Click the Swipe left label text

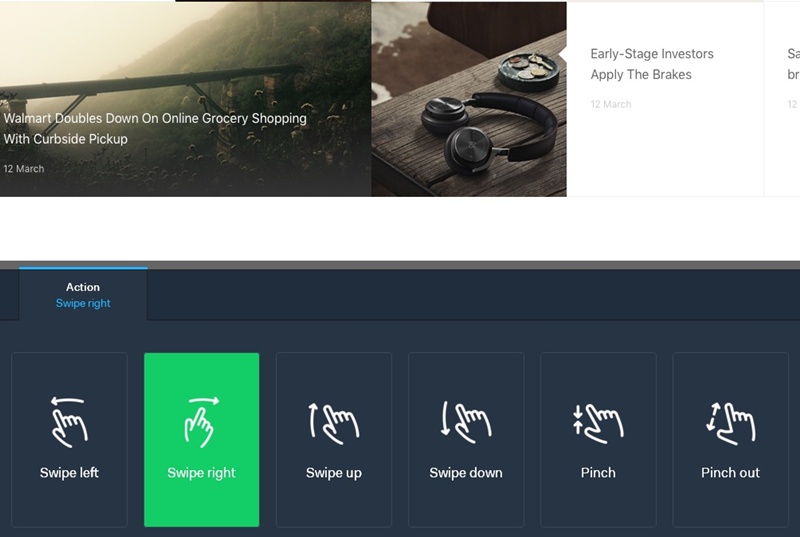pyautogui.click(x=69, y=473)
